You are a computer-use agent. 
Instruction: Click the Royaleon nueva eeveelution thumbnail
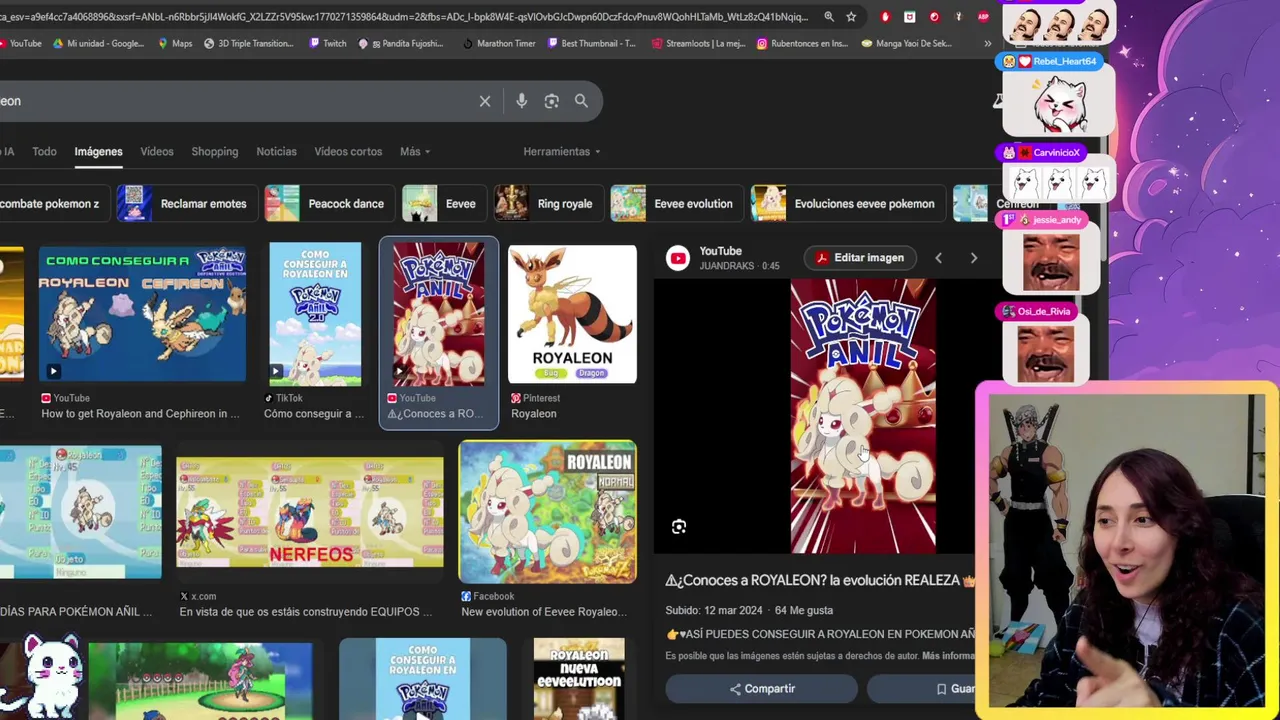coord(579,679)
